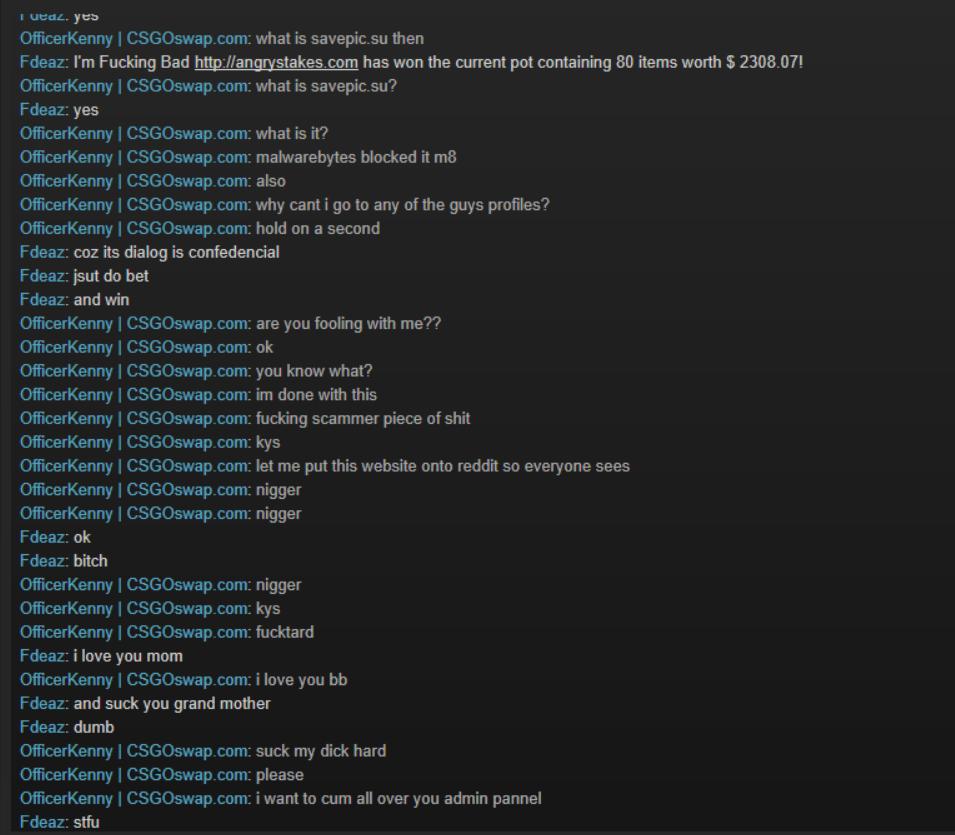Select the 'im done with this' message
The height and width of the screenshot is (835, 955).
316,395
